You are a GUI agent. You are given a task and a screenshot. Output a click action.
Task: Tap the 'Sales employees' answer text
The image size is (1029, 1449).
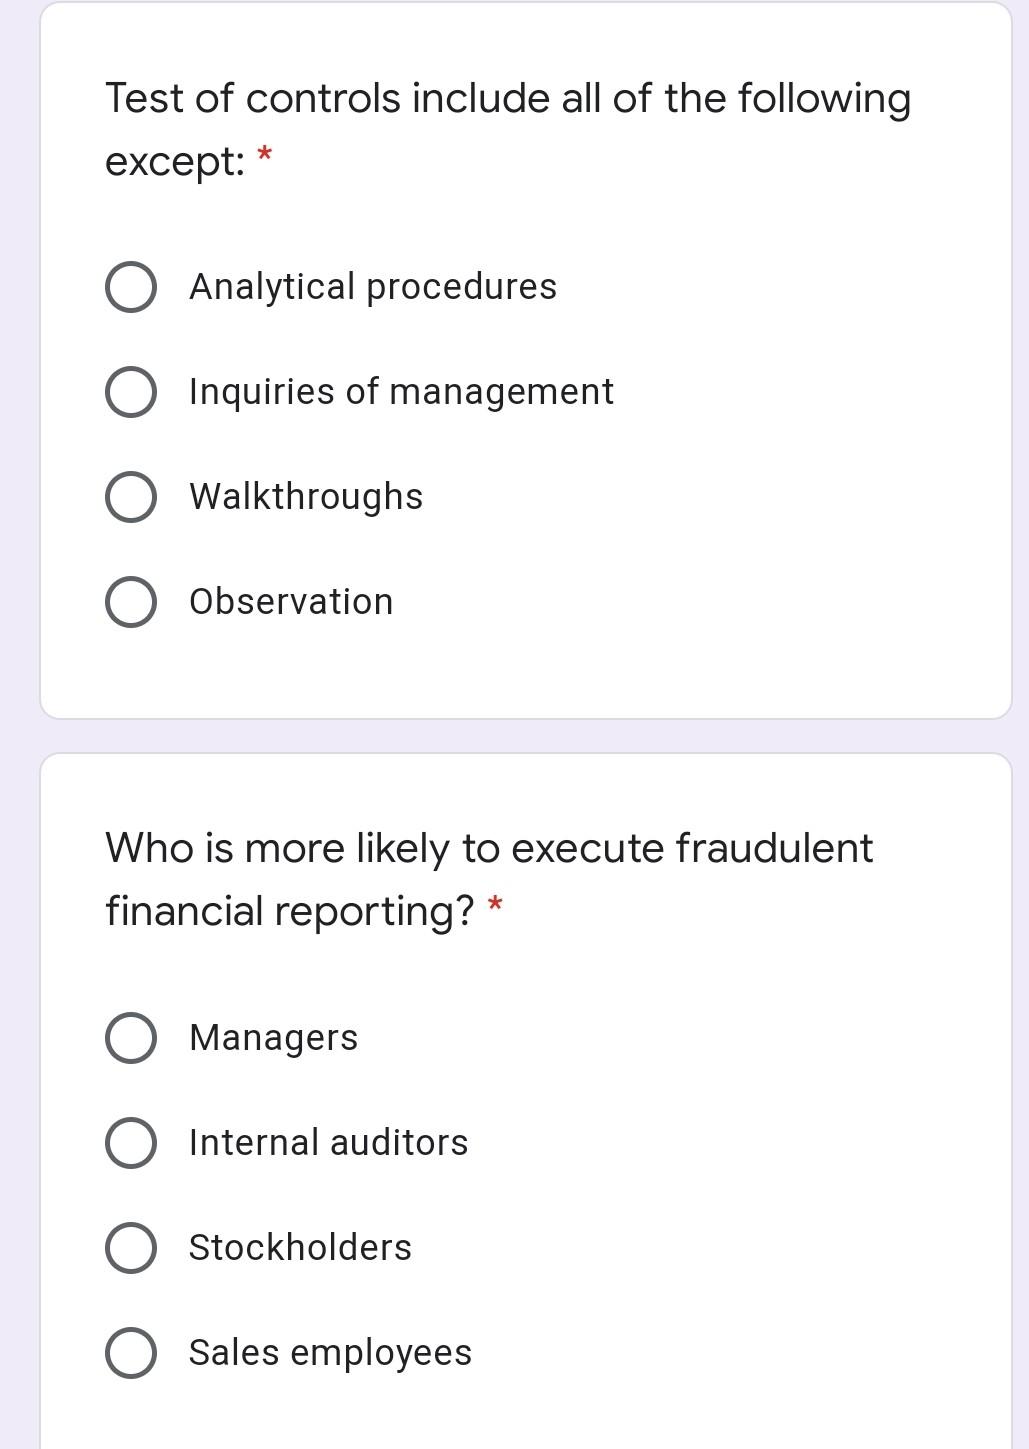tap(330, 1353)
